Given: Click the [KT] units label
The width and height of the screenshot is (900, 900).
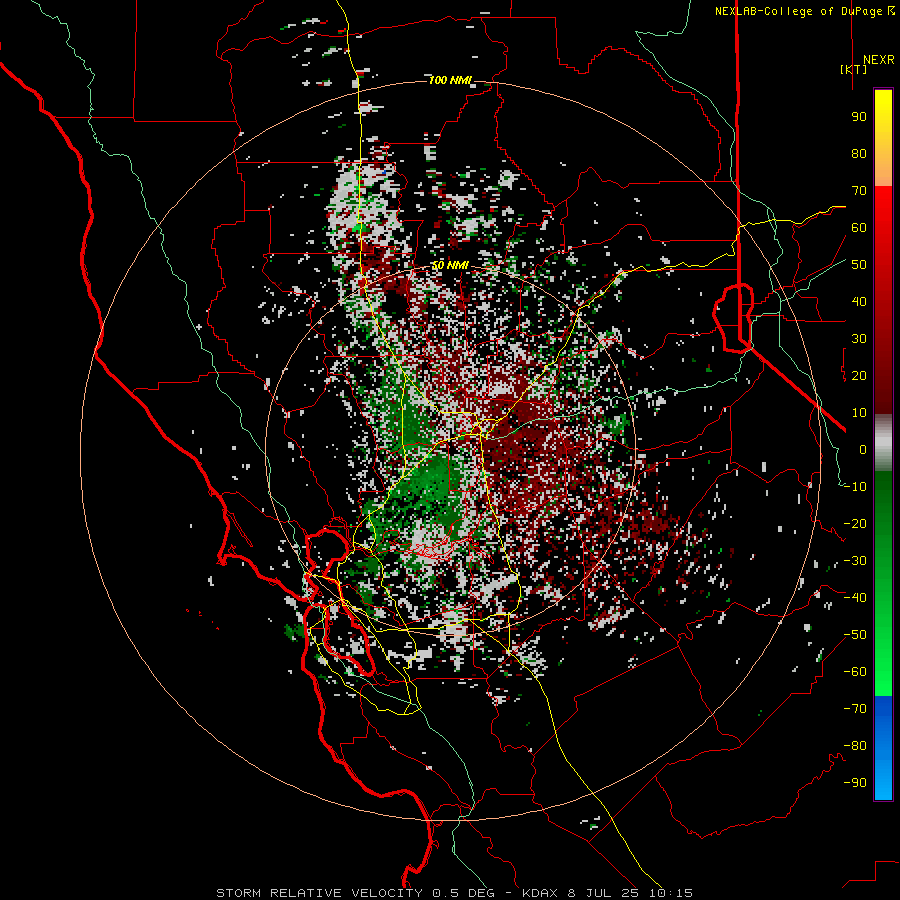Looking at the screenshot, I should point(854,69).
